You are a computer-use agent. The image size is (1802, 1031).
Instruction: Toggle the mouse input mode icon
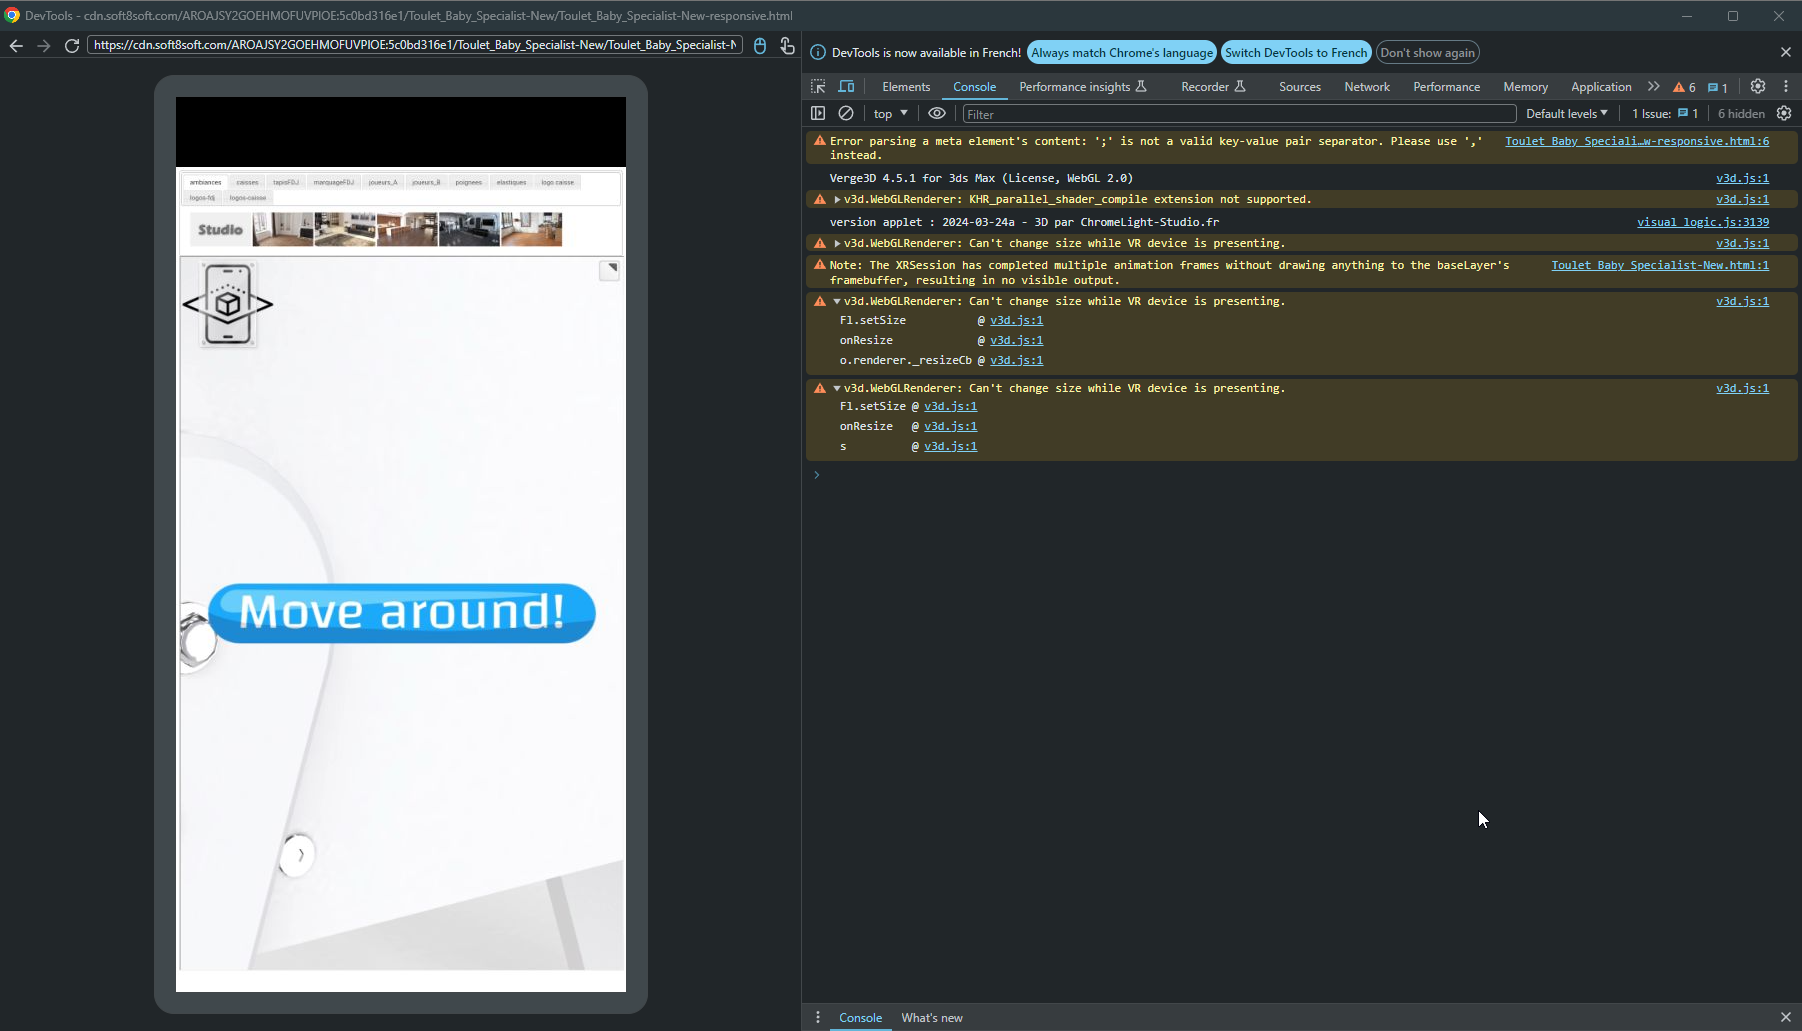[x=760, y=46]
